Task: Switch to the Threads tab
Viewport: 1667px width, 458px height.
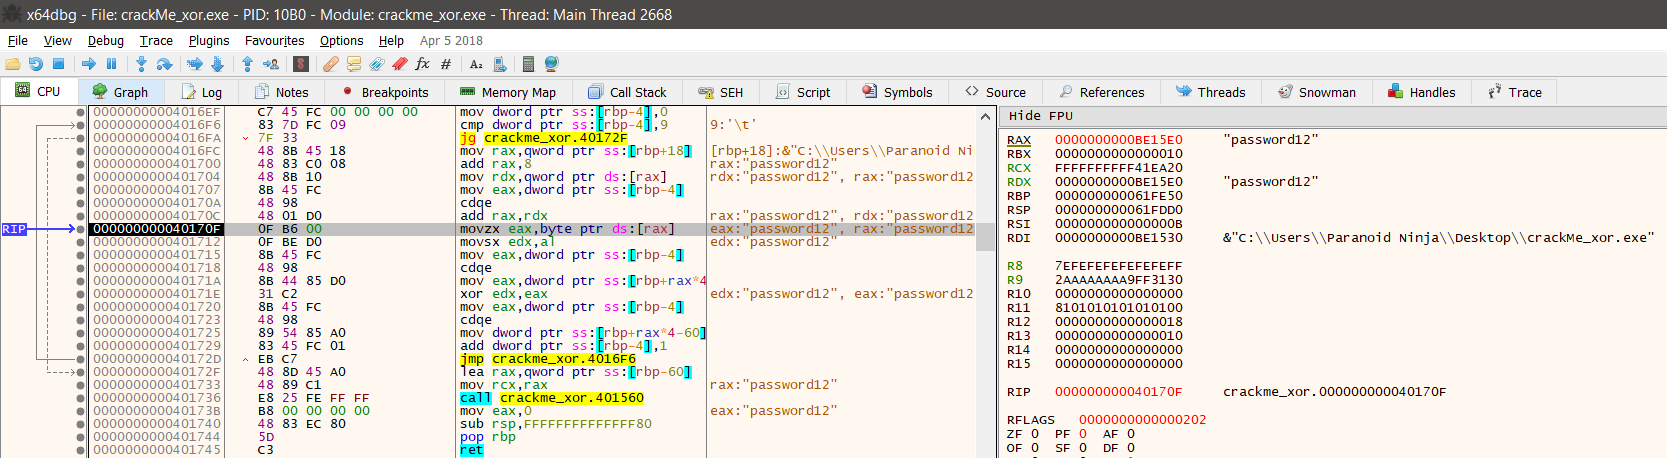Action: [x=1210, y=92]
